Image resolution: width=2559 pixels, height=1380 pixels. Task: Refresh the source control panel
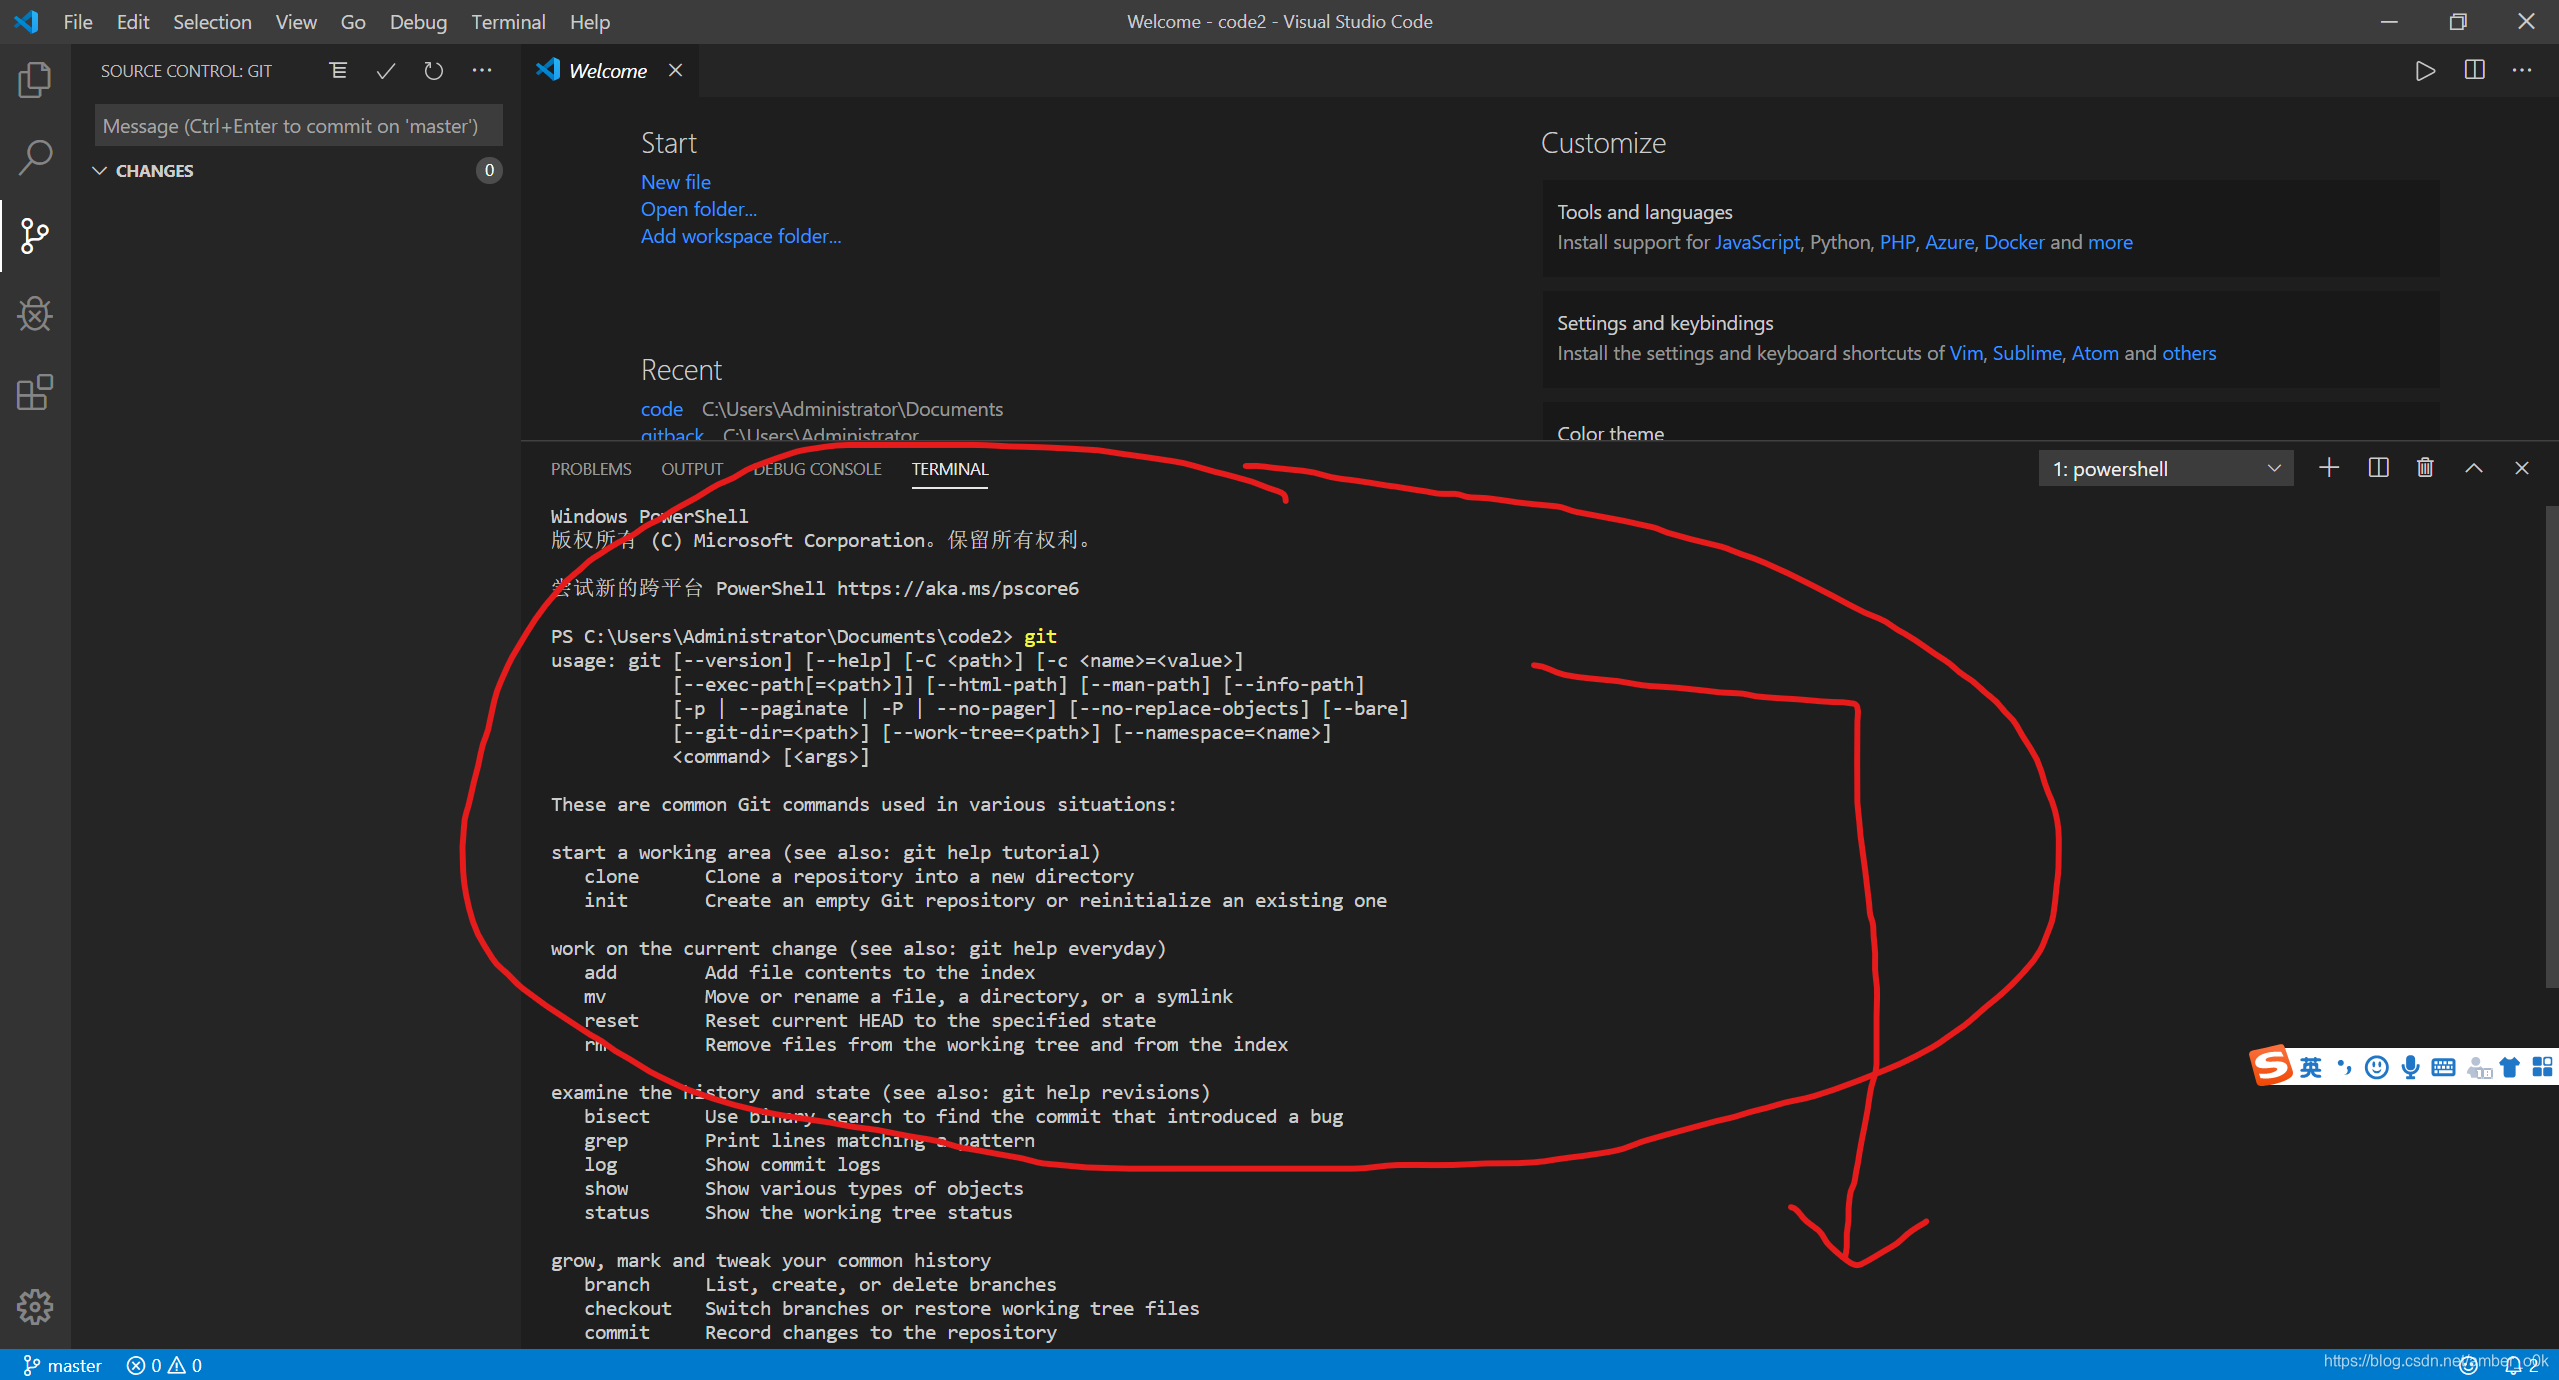click(x=433, y=71)
